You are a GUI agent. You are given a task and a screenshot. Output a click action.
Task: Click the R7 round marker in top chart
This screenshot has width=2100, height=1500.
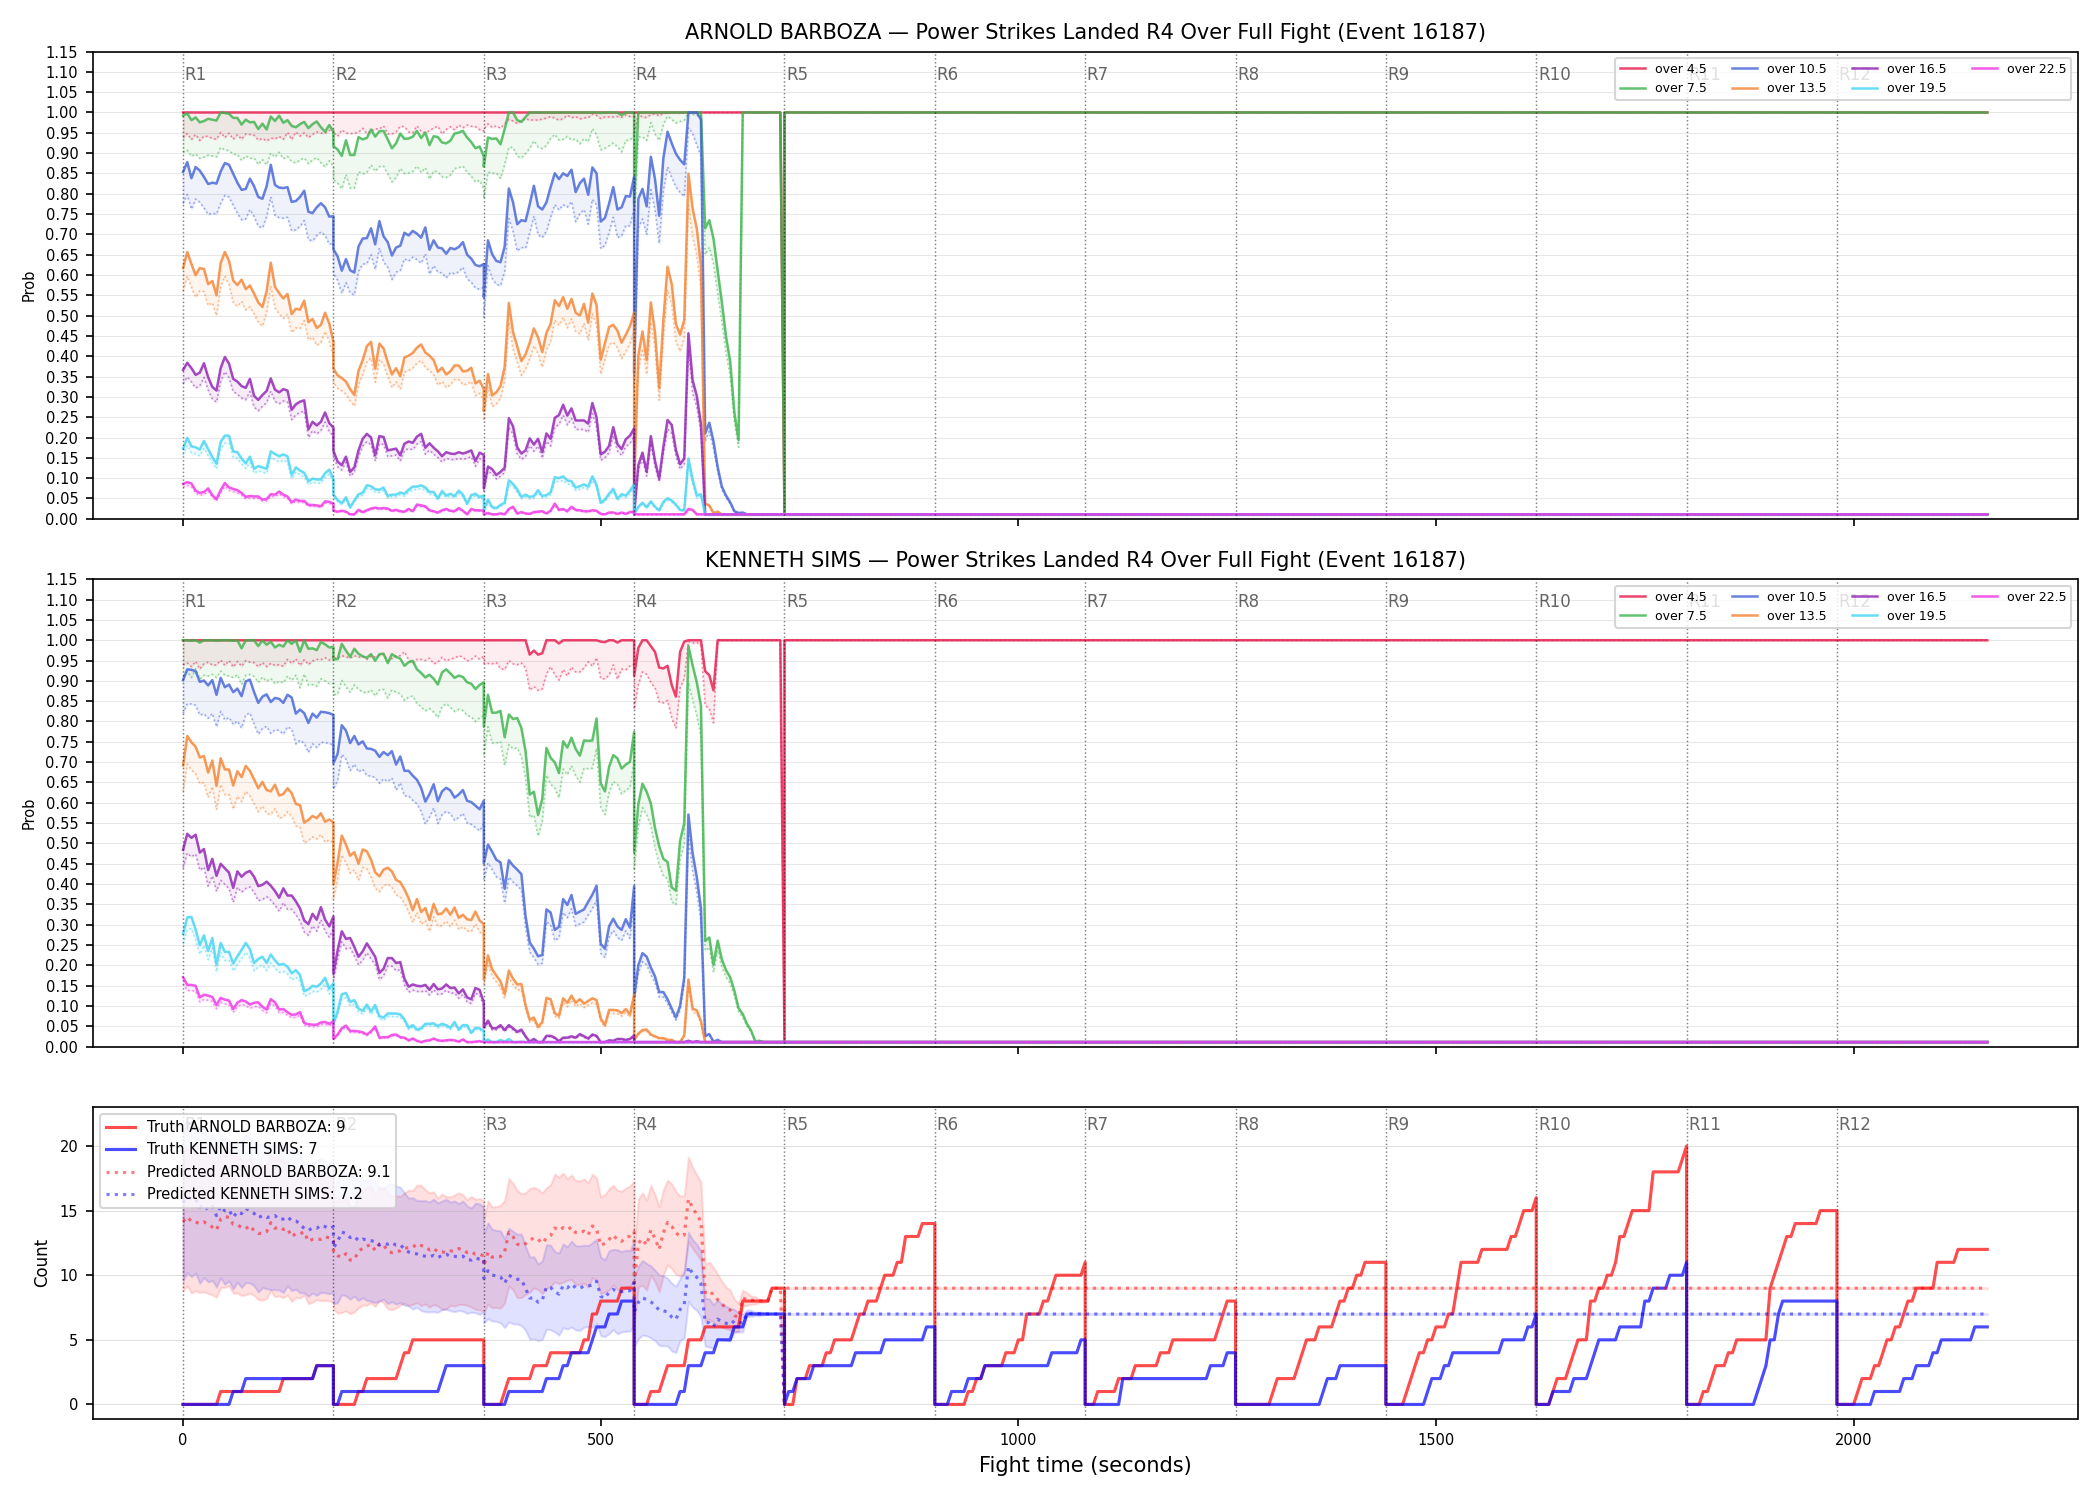pyautogui.click(x=1097, y=74)
